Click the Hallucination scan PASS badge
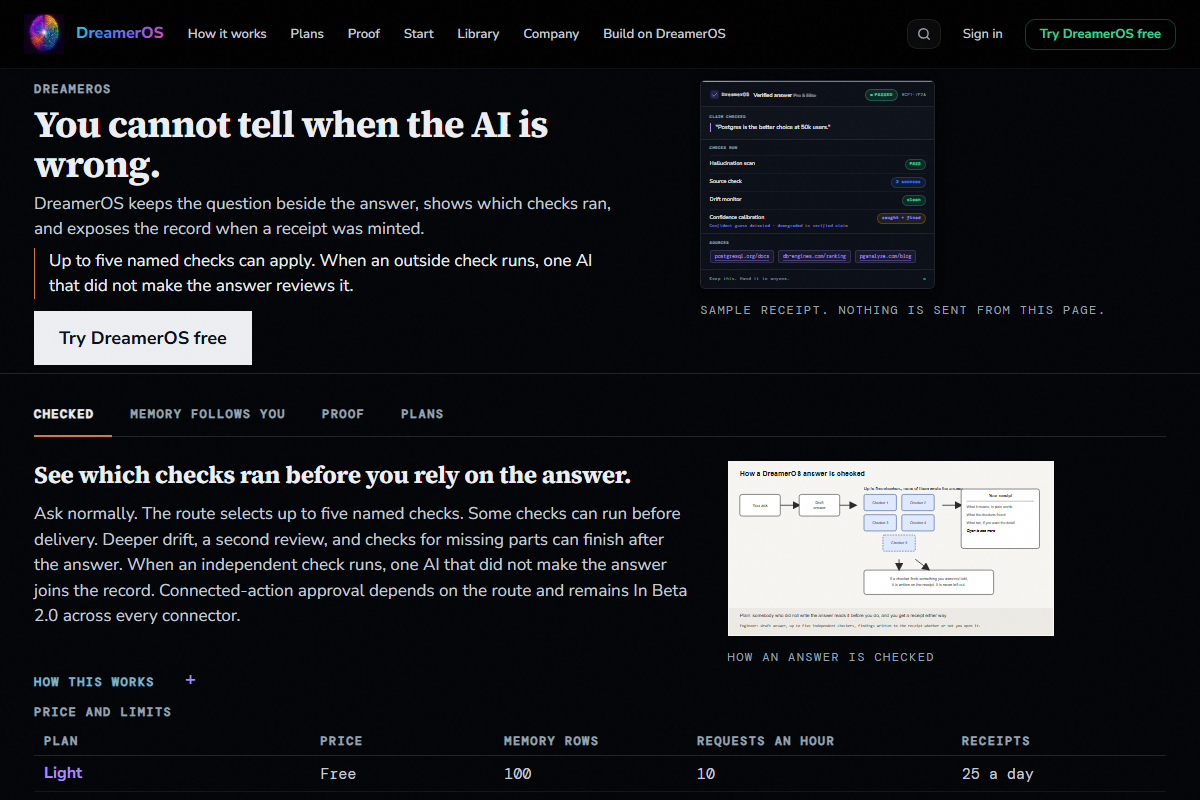The height and width of the screenshot is (800, 1200). coord(915,164)
